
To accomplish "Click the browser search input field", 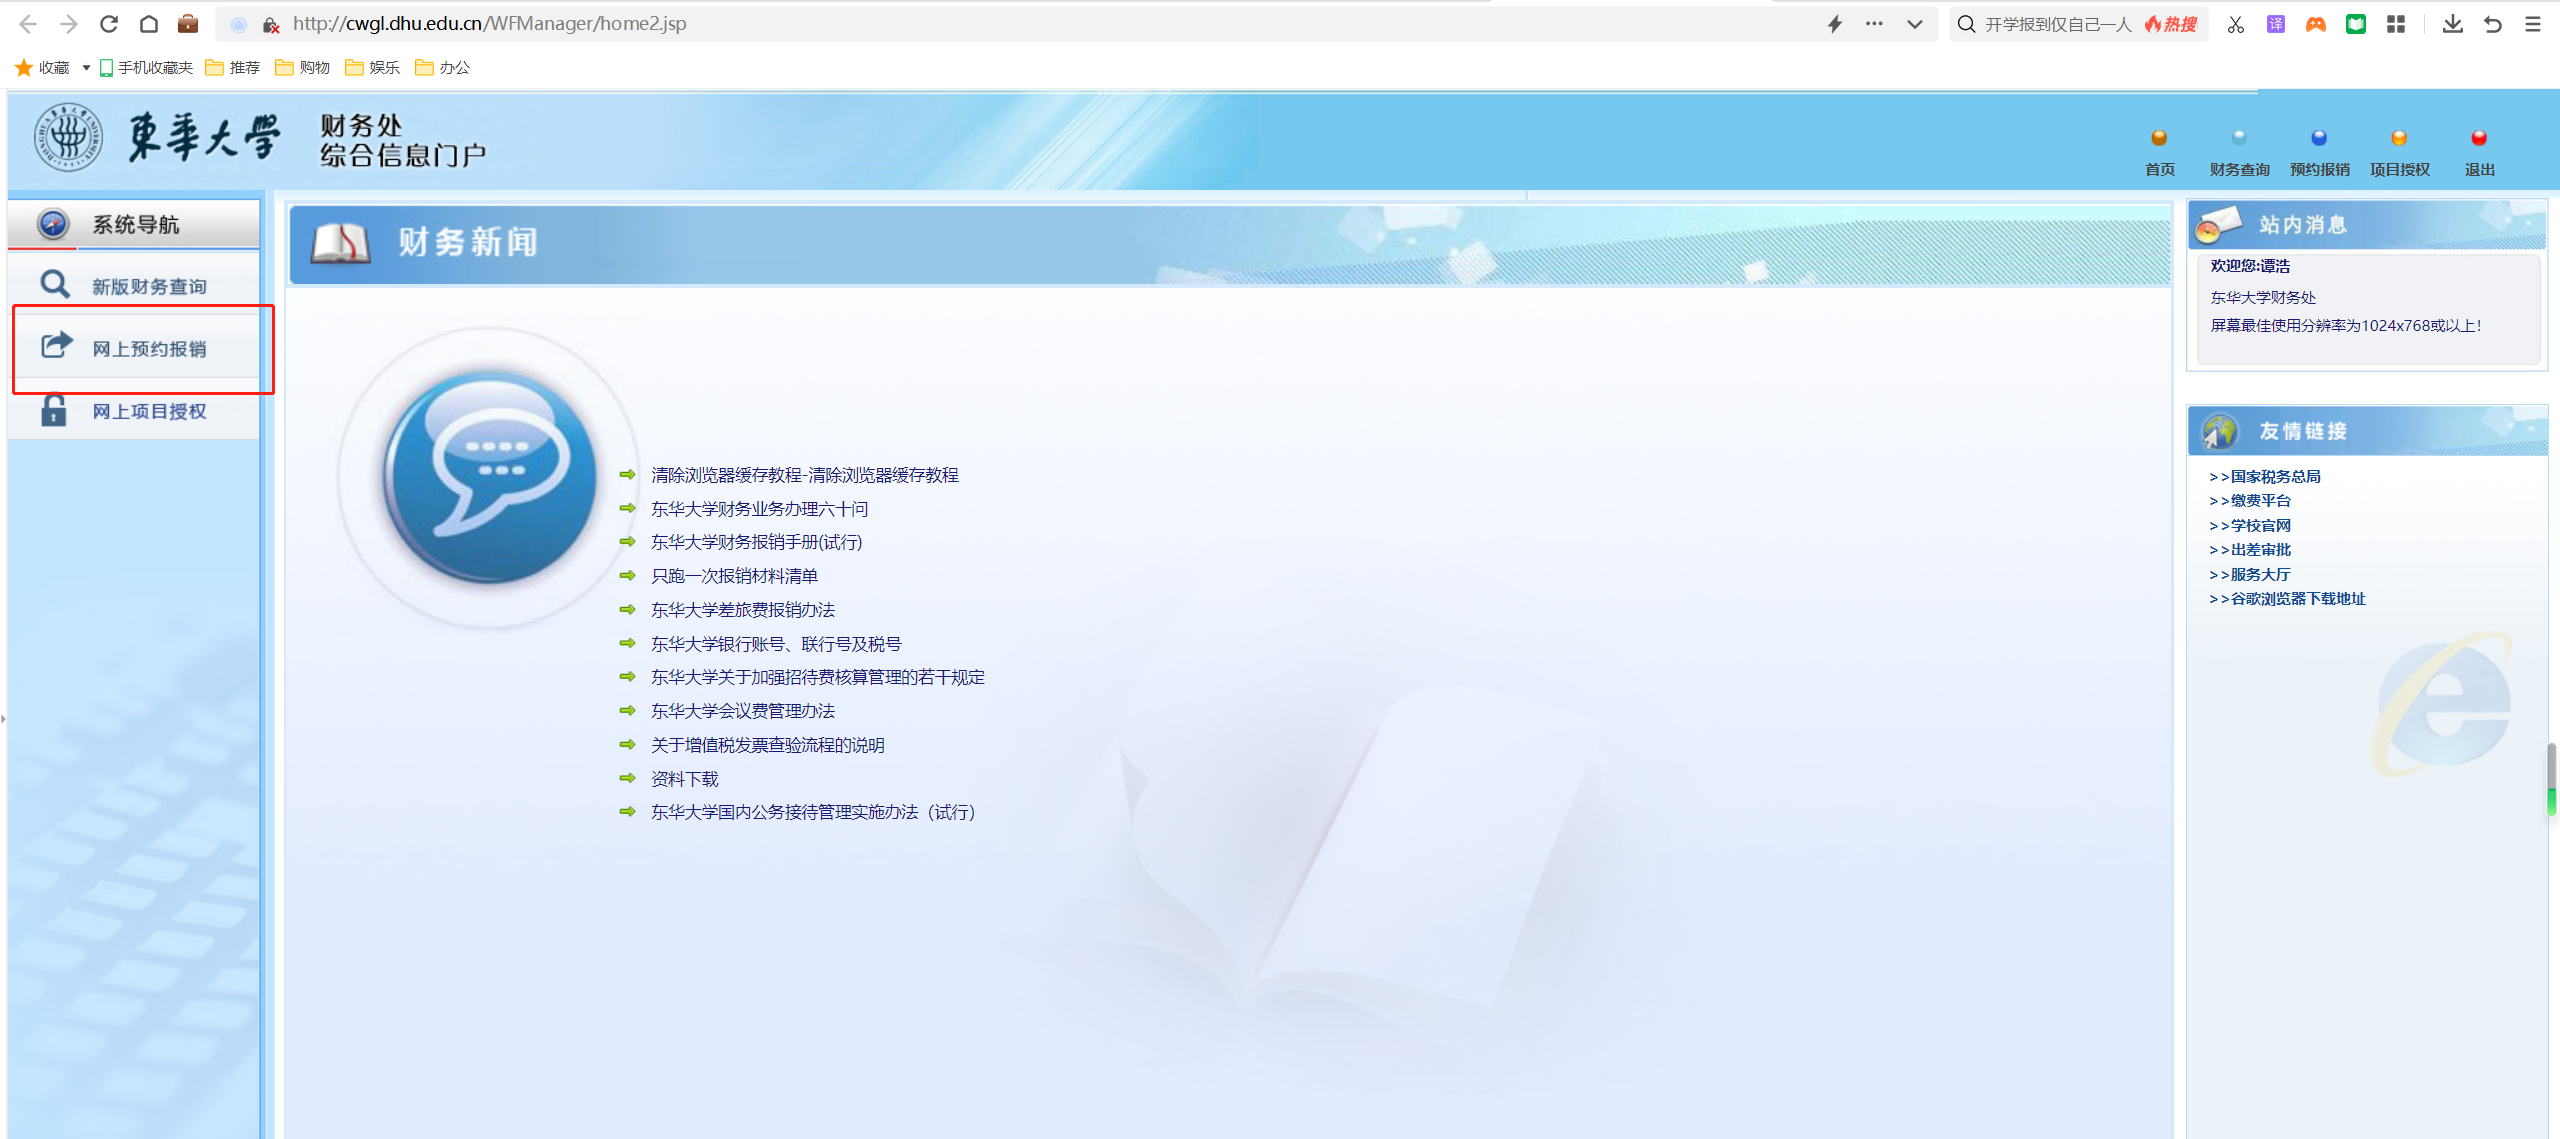I will tap(2058, 24).
